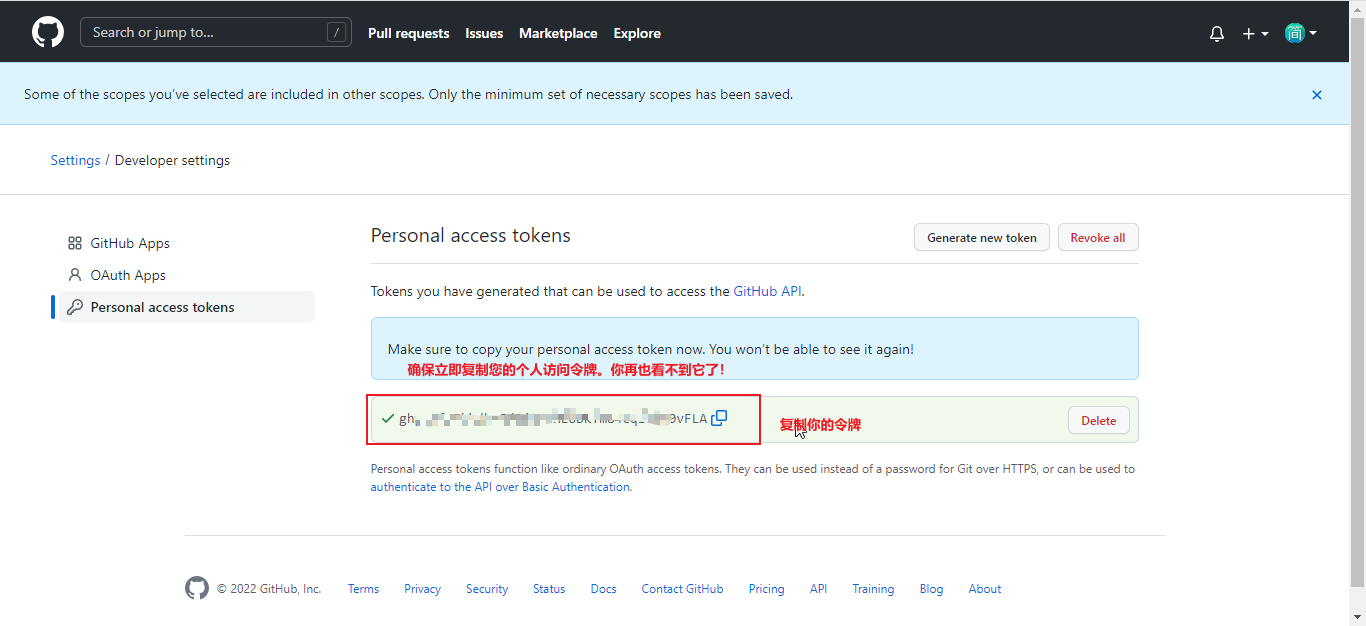Image resolution: width=1366 pixels, height=626 pixels.
Task: Open About footer link
Action: [984, 589]
